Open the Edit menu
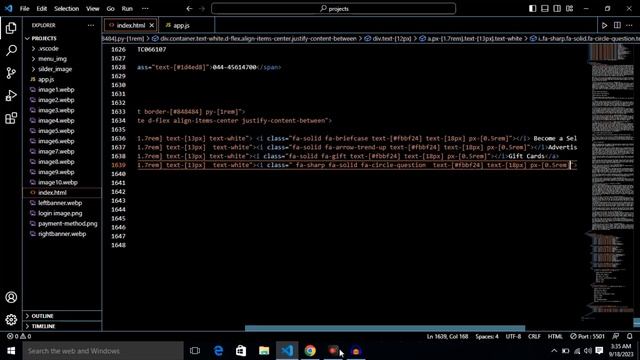The width and height of the screenshot is (640, 360). 42,9
